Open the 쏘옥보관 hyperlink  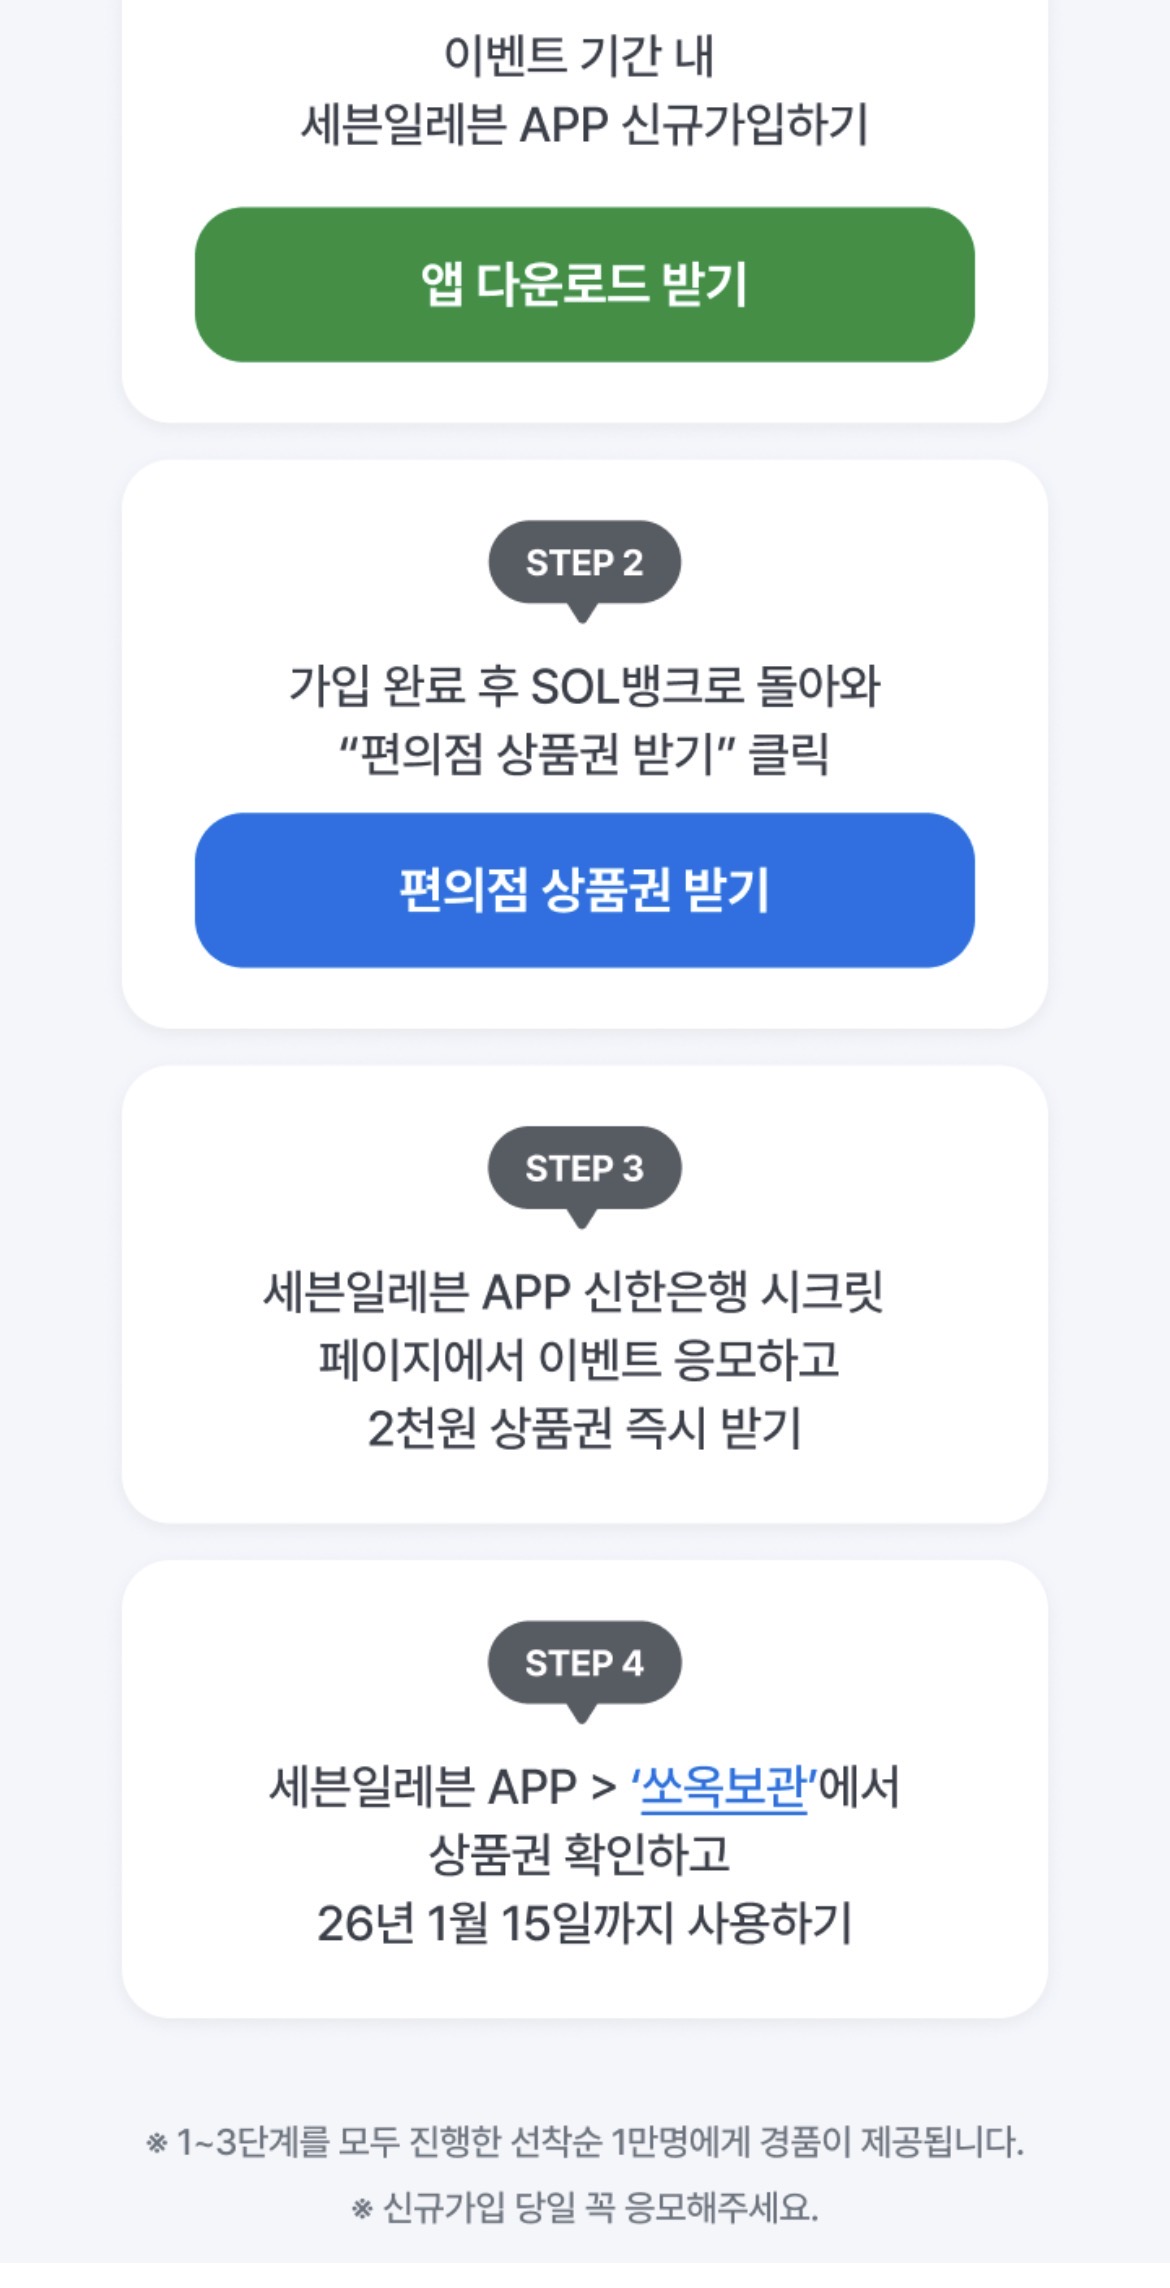pyautogui.click(x=722, y=1787)
